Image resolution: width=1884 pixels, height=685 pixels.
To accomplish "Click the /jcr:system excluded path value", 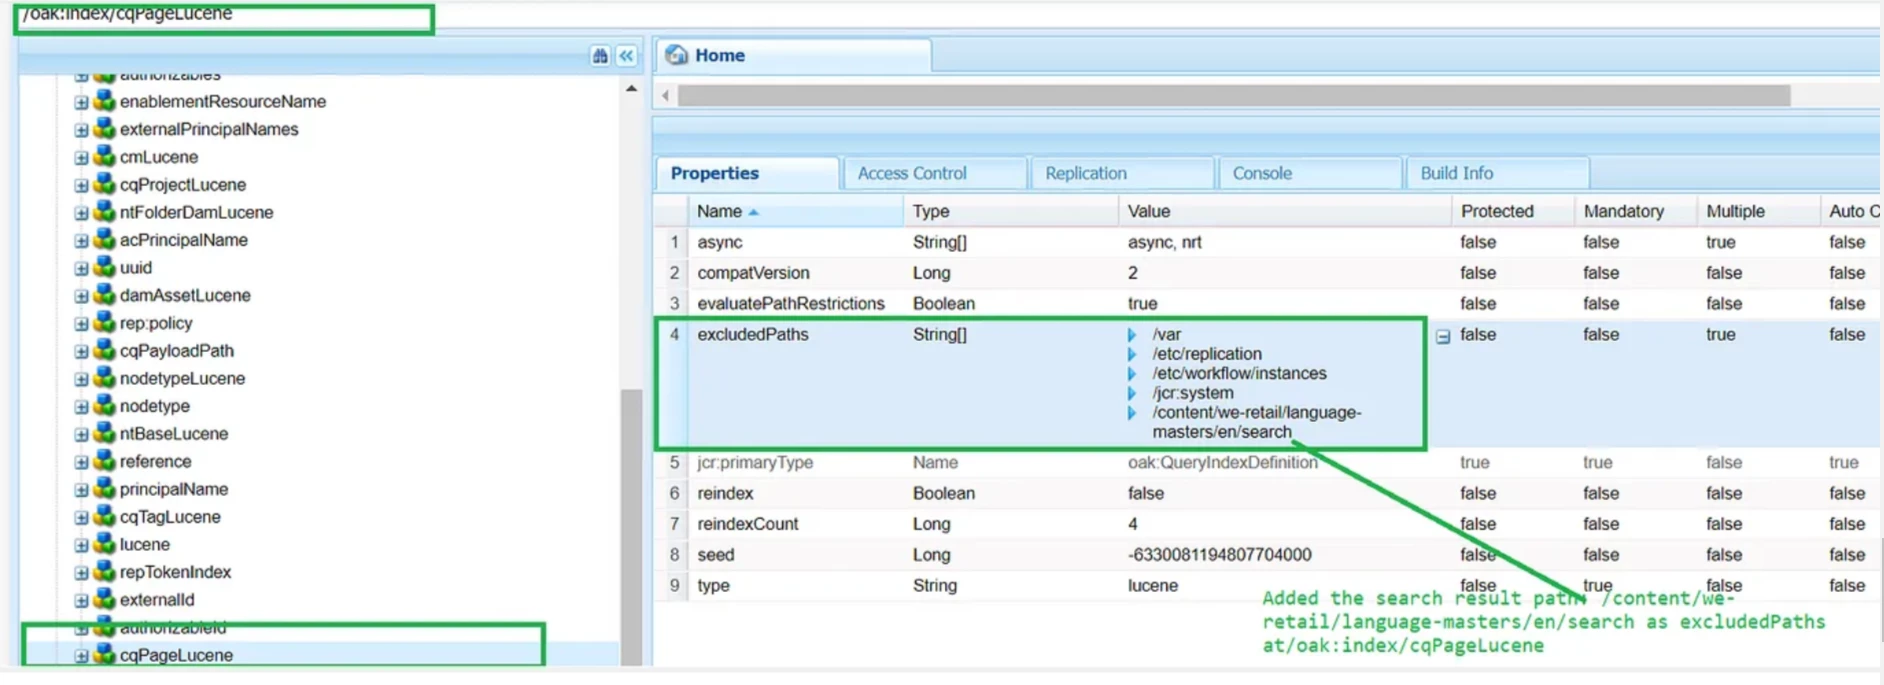I will click(1192, 393).
